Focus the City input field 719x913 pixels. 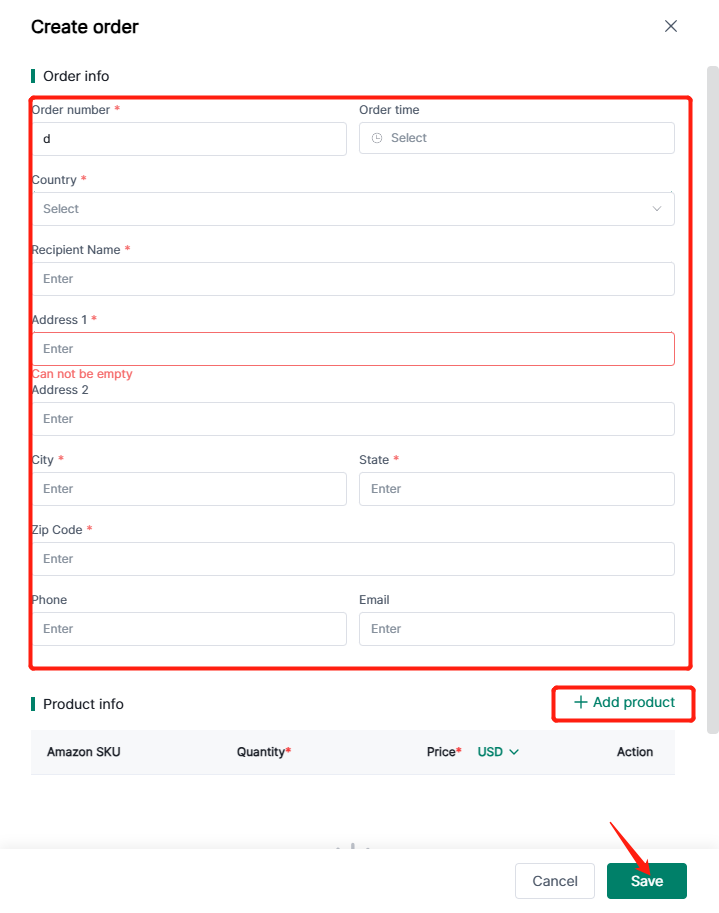tap(188, 489)
